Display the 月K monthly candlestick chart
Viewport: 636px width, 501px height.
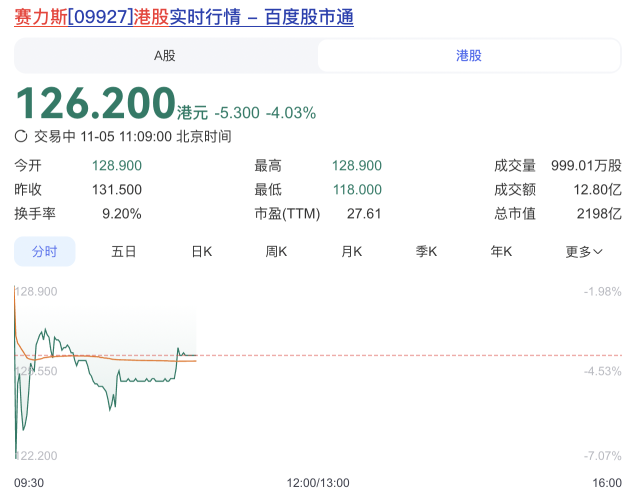coord(352,252)
